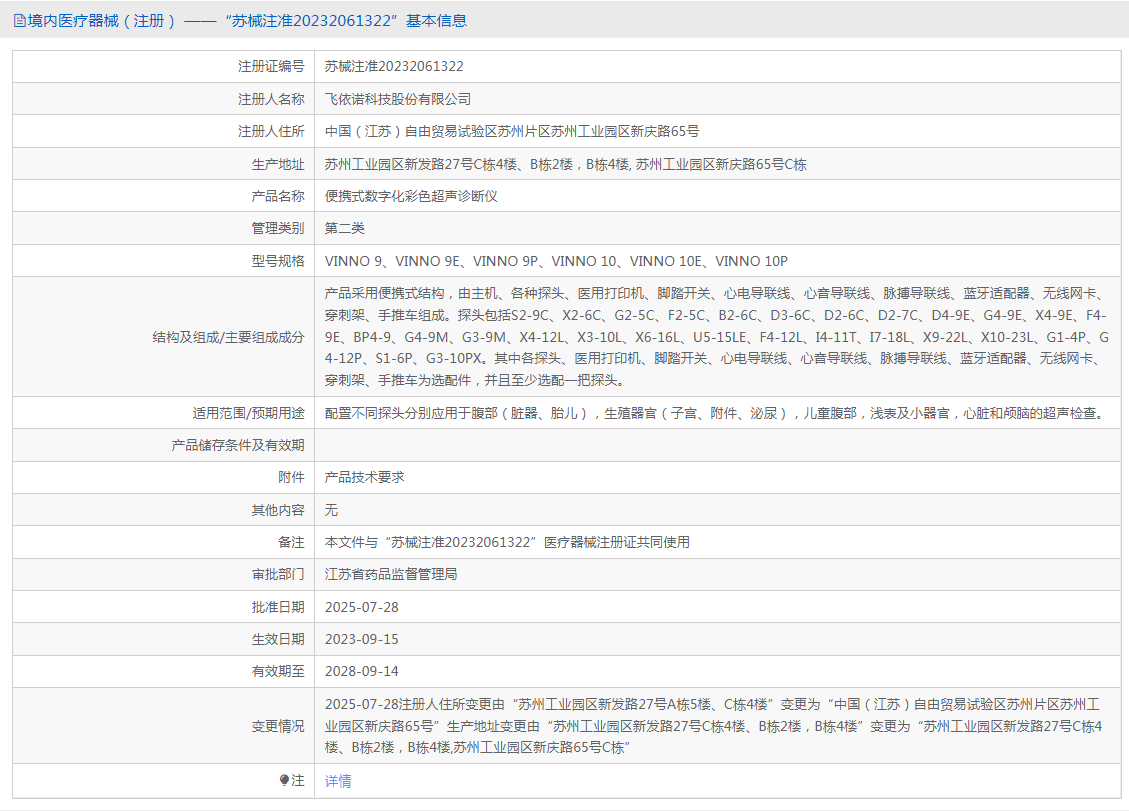Select company name 飞依诺科技股份有限公司
The height and width of the screenshot is (811, 1129).
click(x=397, y=99)
